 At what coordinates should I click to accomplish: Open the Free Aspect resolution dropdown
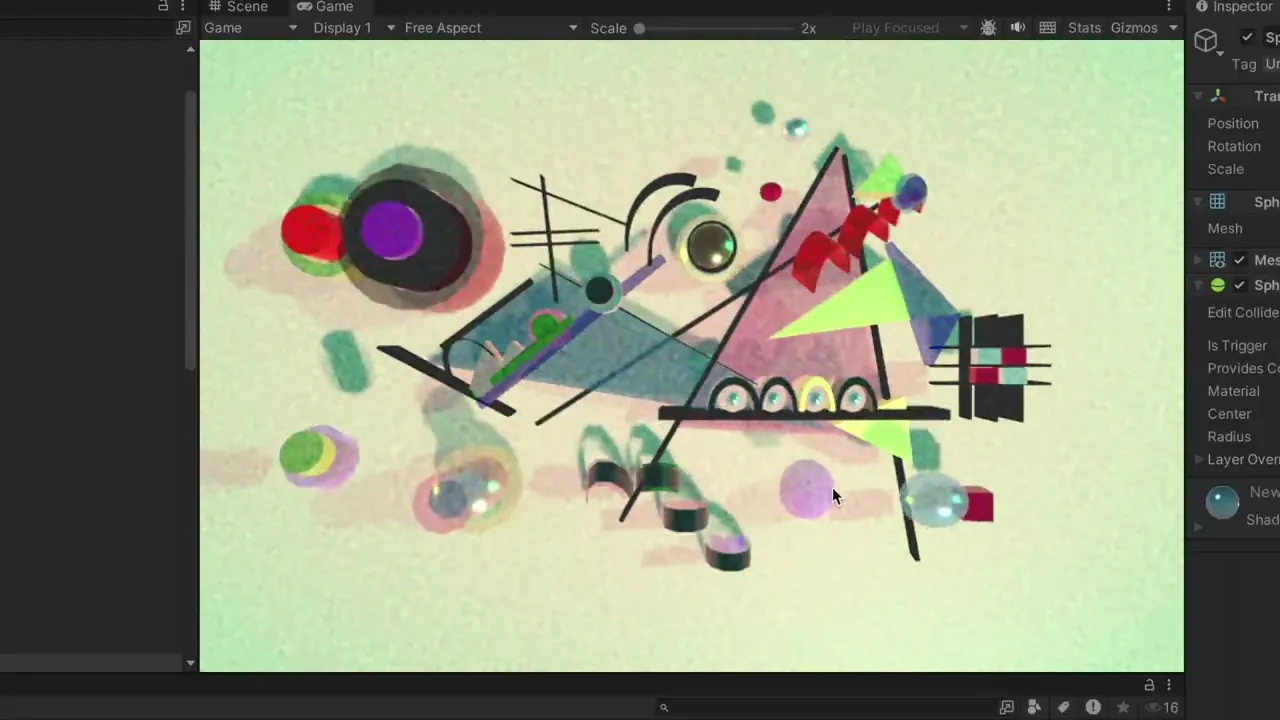pos(491,28)
